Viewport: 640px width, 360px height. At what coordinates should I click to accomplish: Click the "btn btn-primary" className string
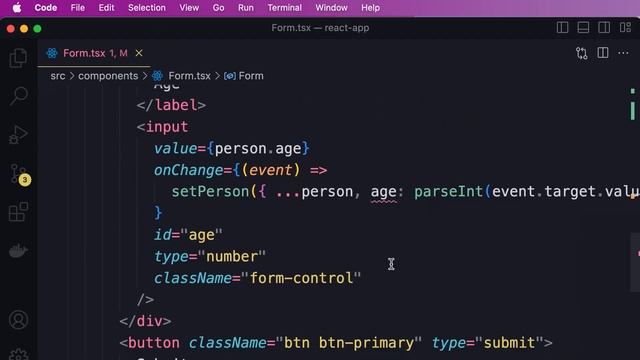(349, 343)
